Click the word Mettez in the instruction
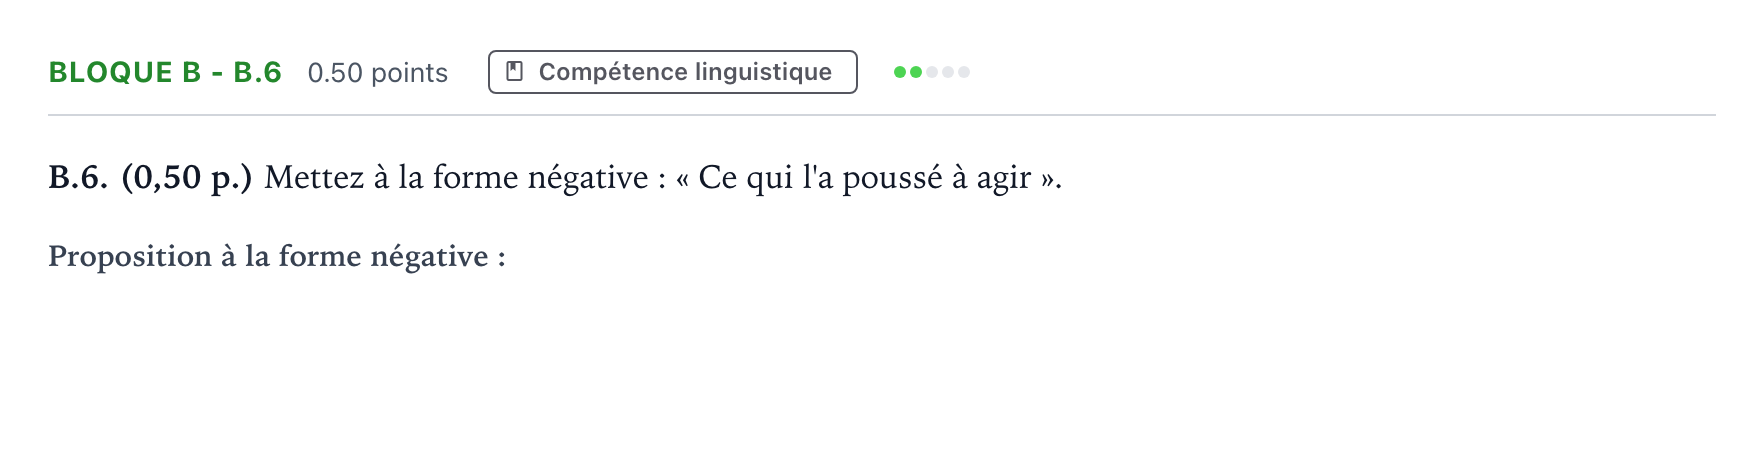This screenshot has width=1764, height=460. click(314, 178)
